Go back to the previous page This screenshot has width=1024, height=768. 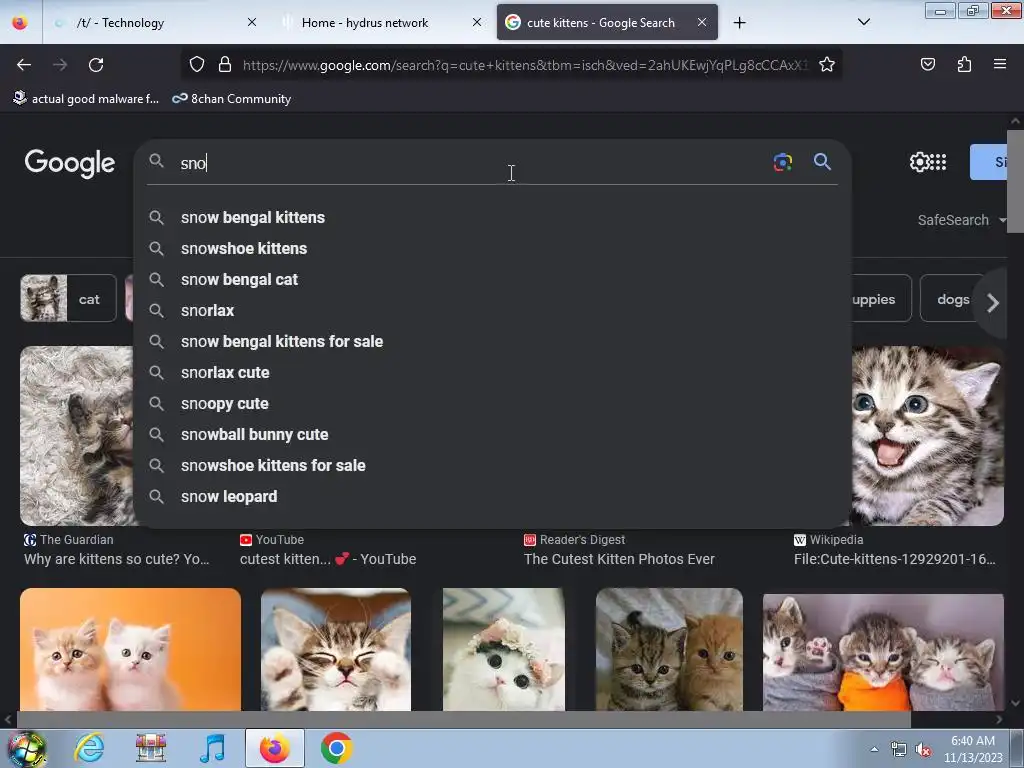[24, 65]
